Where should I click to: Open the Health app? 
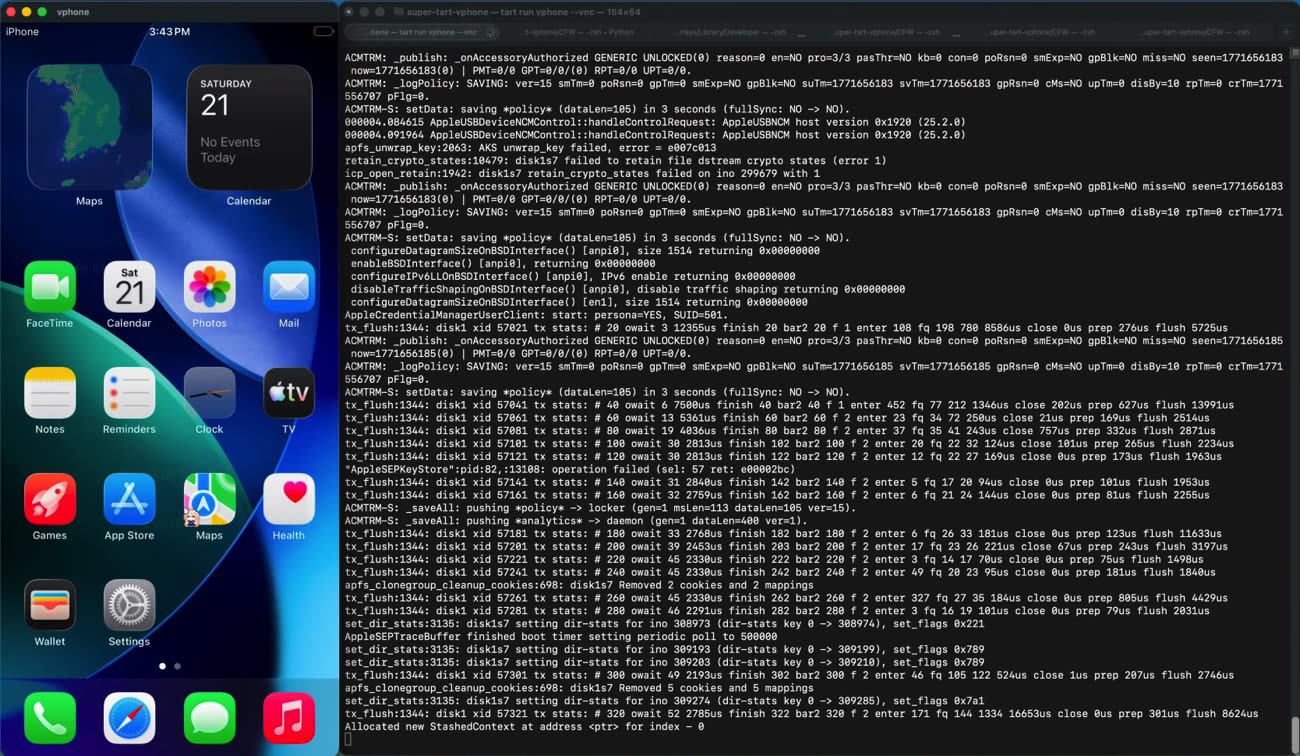289,499
